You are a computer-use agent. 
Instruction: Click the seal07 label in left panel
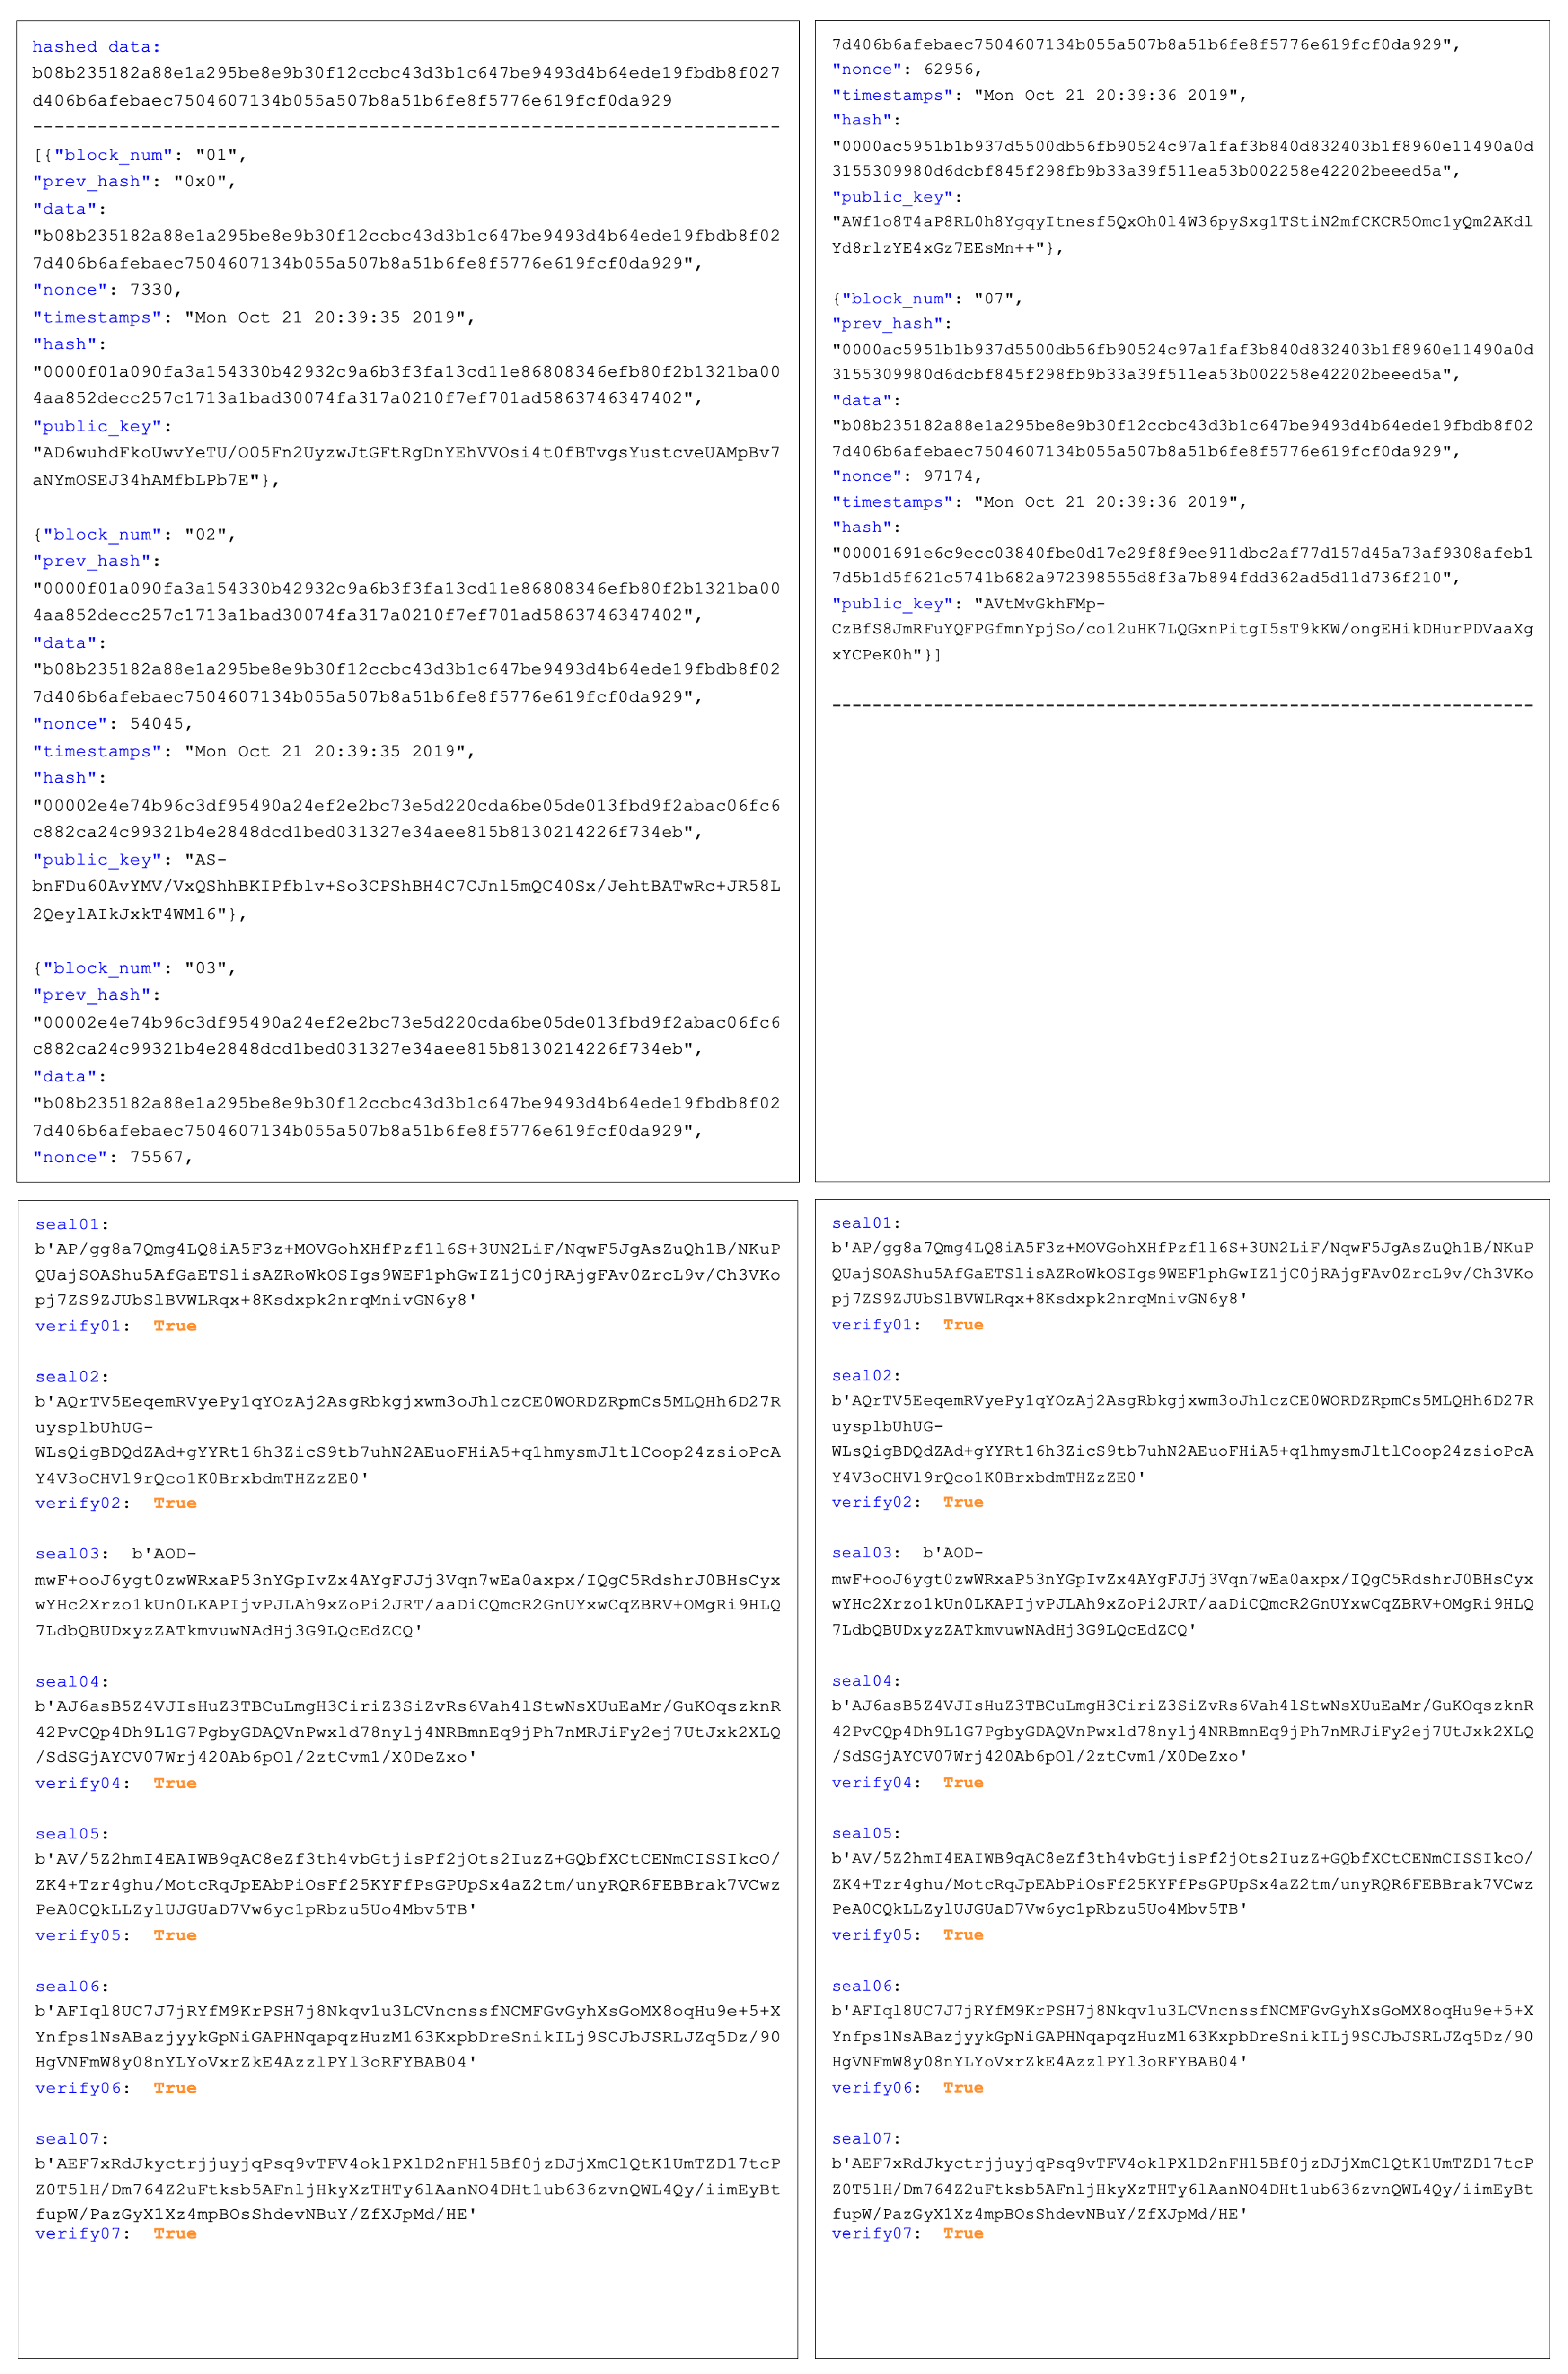click(x=68, y=2139)
